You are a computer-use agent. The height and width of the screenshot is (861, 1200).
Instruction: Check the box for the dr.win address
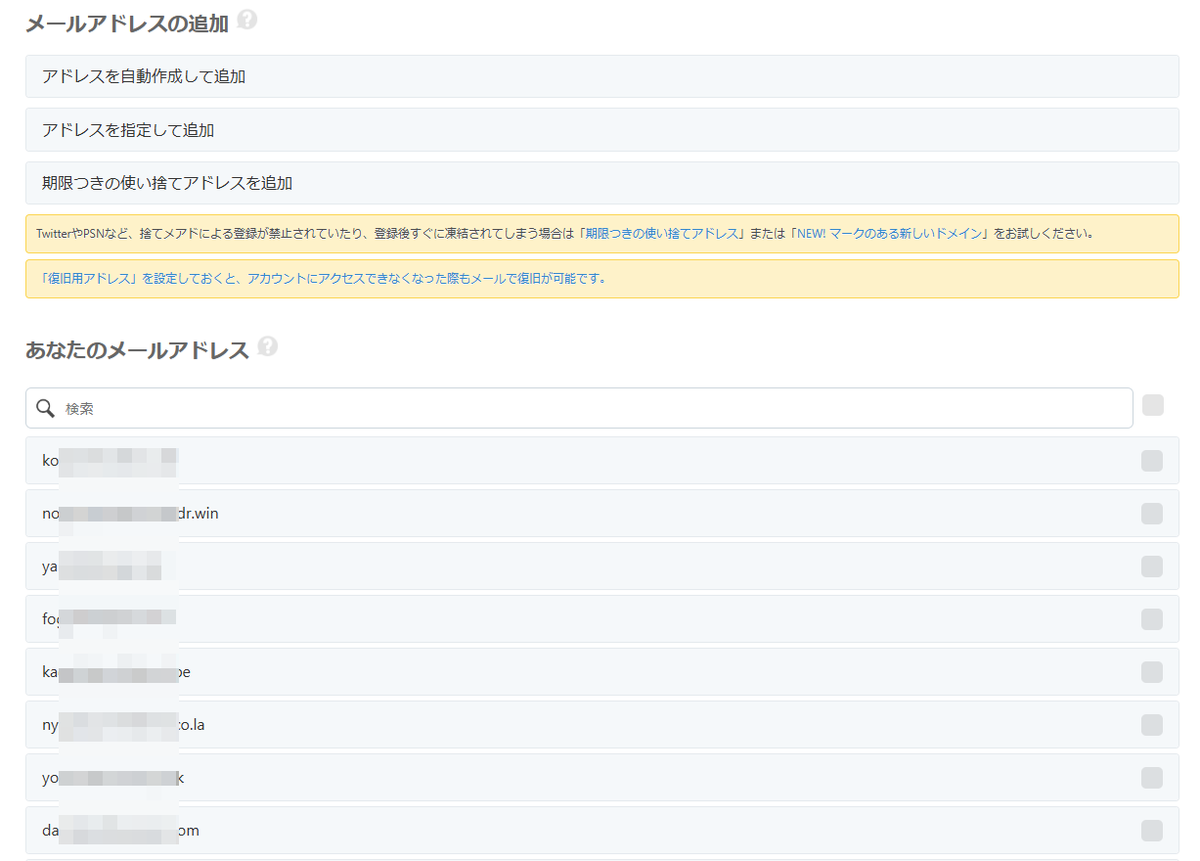click(x=1150, y=513)
